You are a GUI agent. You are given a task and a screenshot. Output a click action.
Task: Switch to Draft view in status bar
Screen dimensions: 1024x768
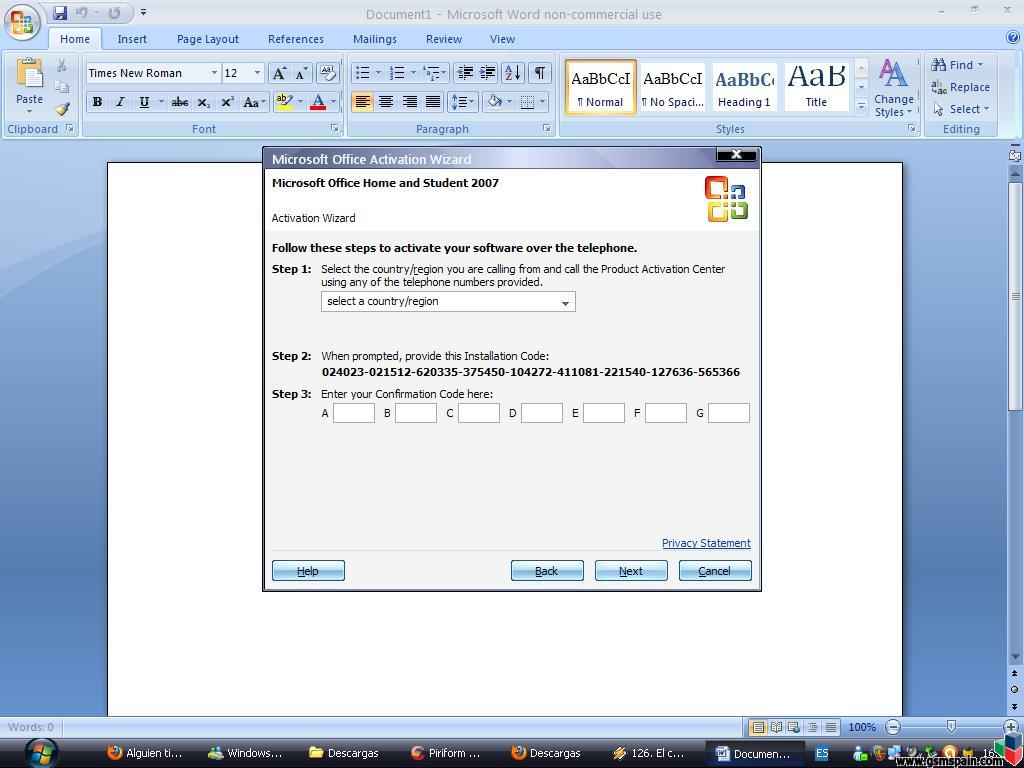831,727
